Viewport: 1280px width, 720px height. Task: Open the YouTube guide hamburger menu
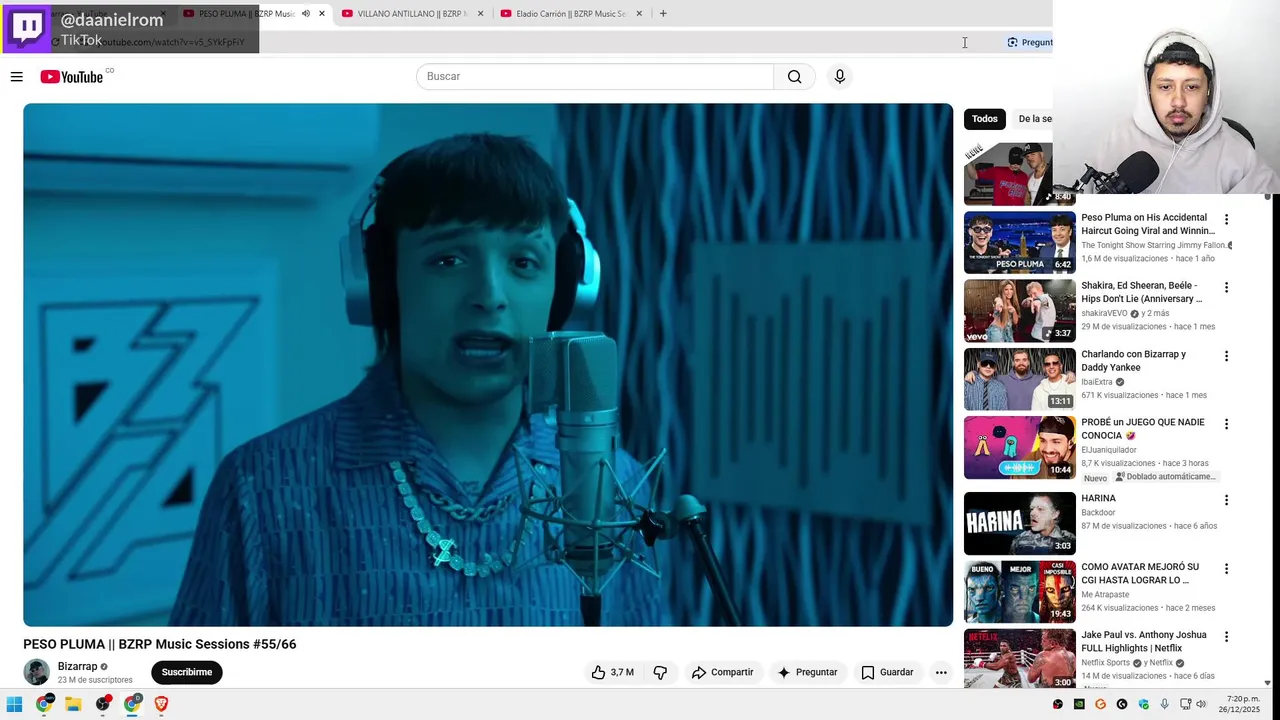click(x=16, y=77)
